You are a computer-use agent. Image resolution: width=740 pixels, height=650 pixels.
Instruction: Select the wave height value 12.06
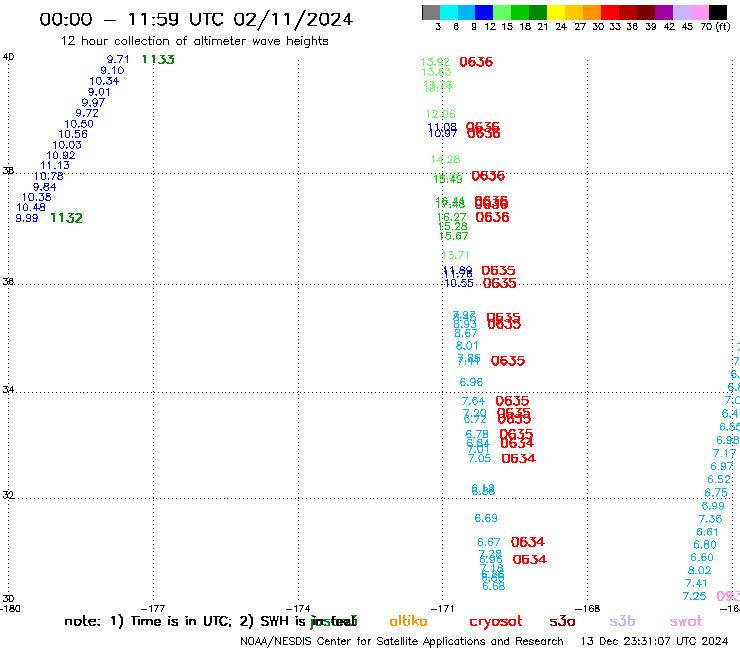[440, 114]
